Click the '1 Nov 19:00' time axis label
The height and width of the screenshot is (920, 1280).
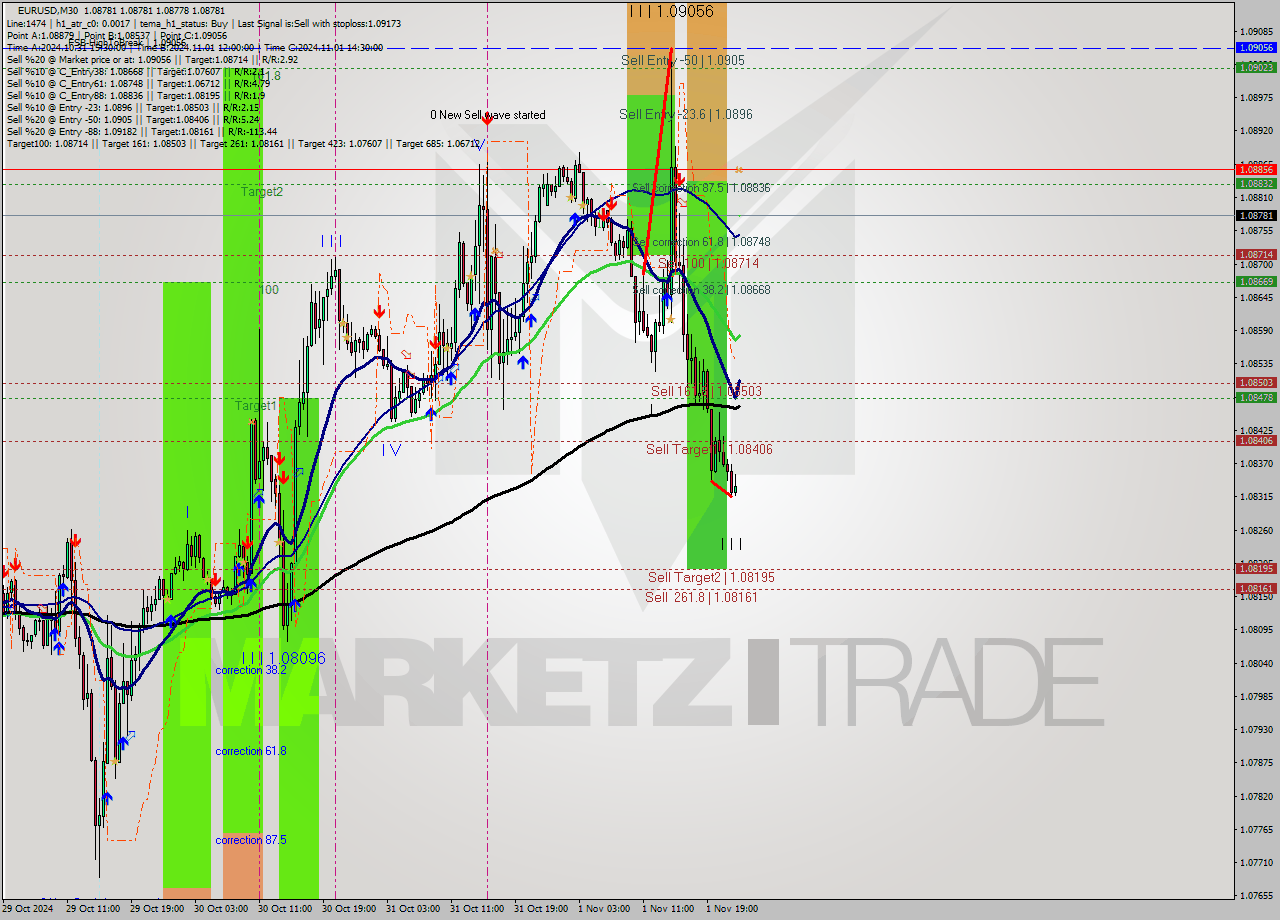coord(732,909)
